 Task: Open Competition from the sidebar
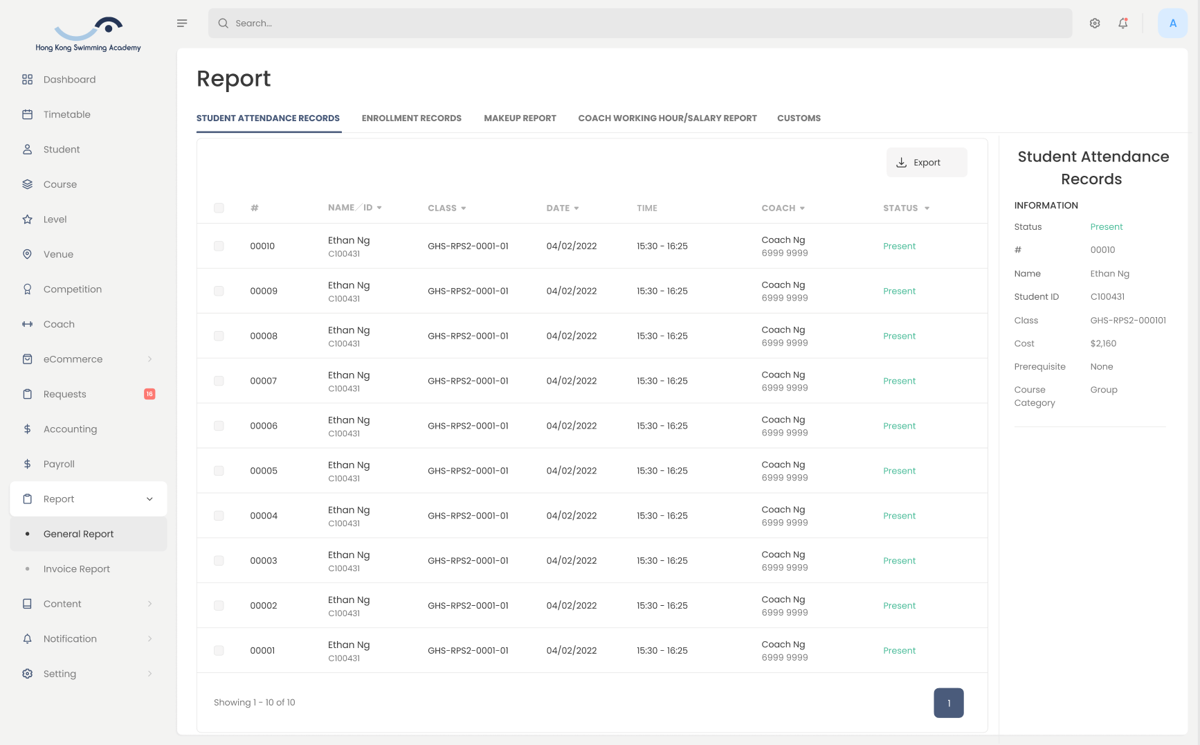click(x=89, y=289)
